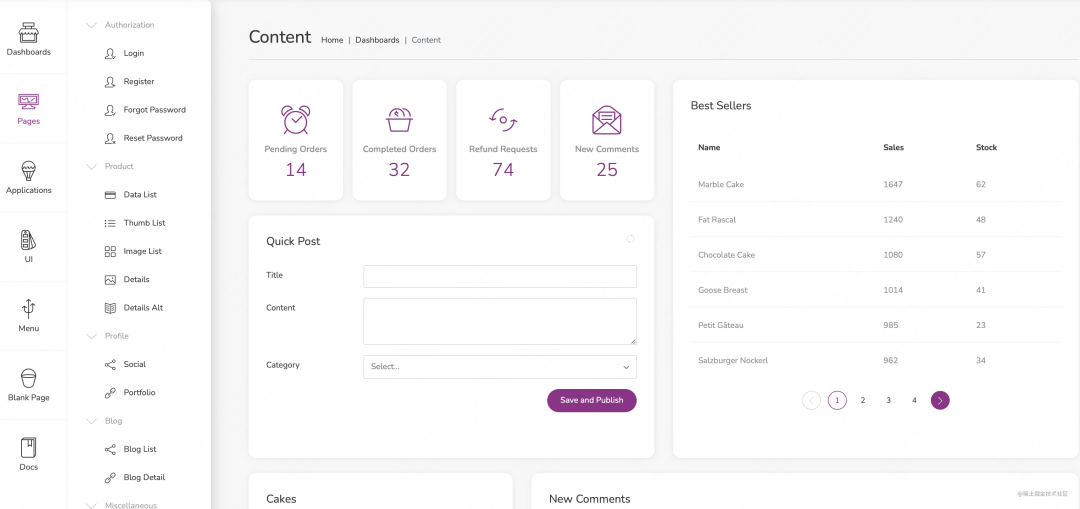Click the book icon beside Details Alt

click(110, 308)
